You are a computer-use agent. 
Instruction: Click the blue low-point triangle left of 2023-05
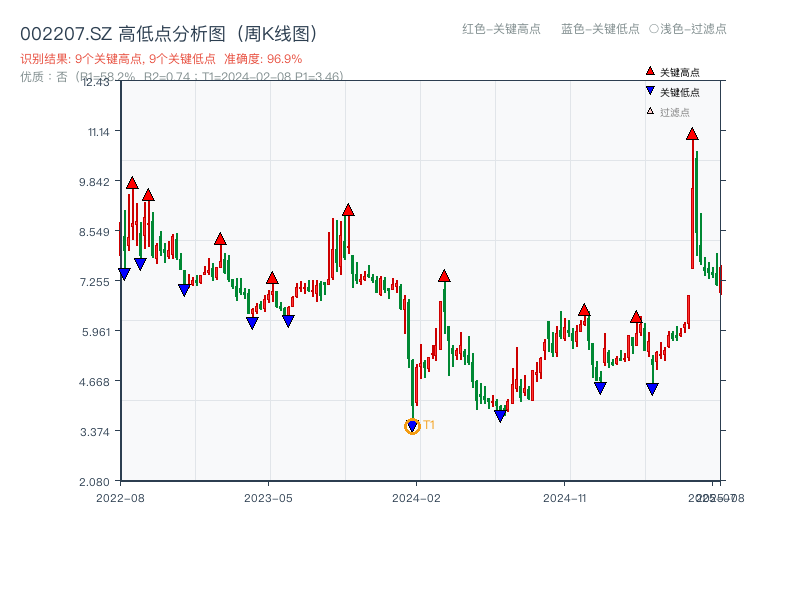click(252, 322)
